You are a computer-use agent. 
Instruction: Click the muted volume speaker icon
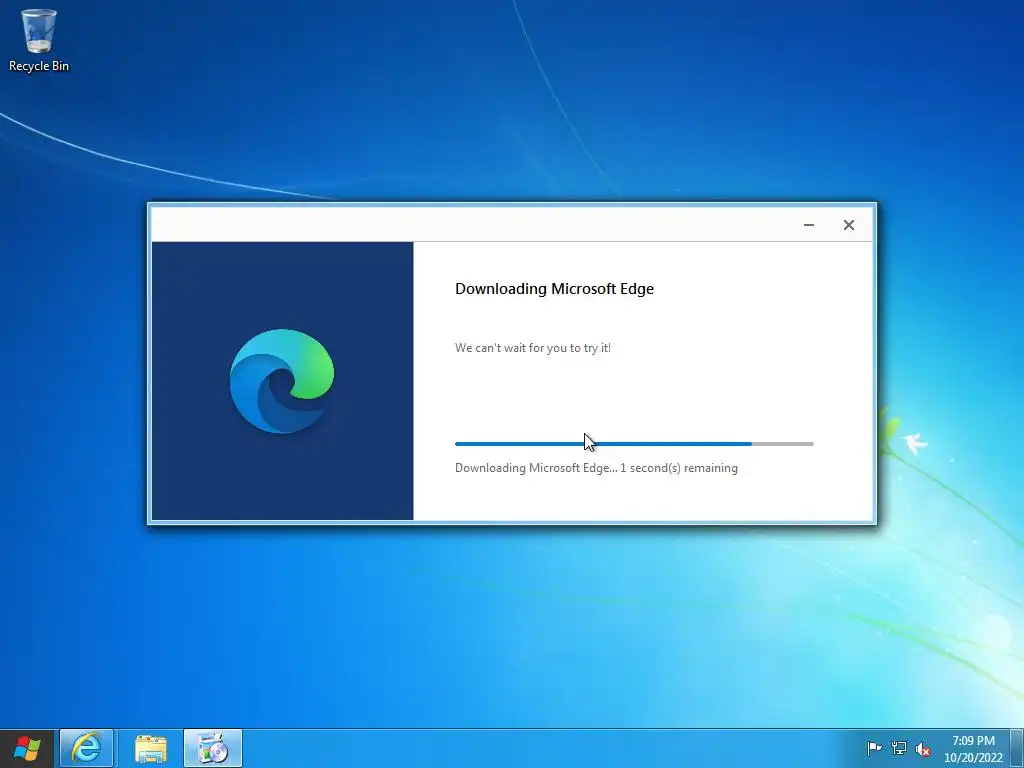coord(923,749)
